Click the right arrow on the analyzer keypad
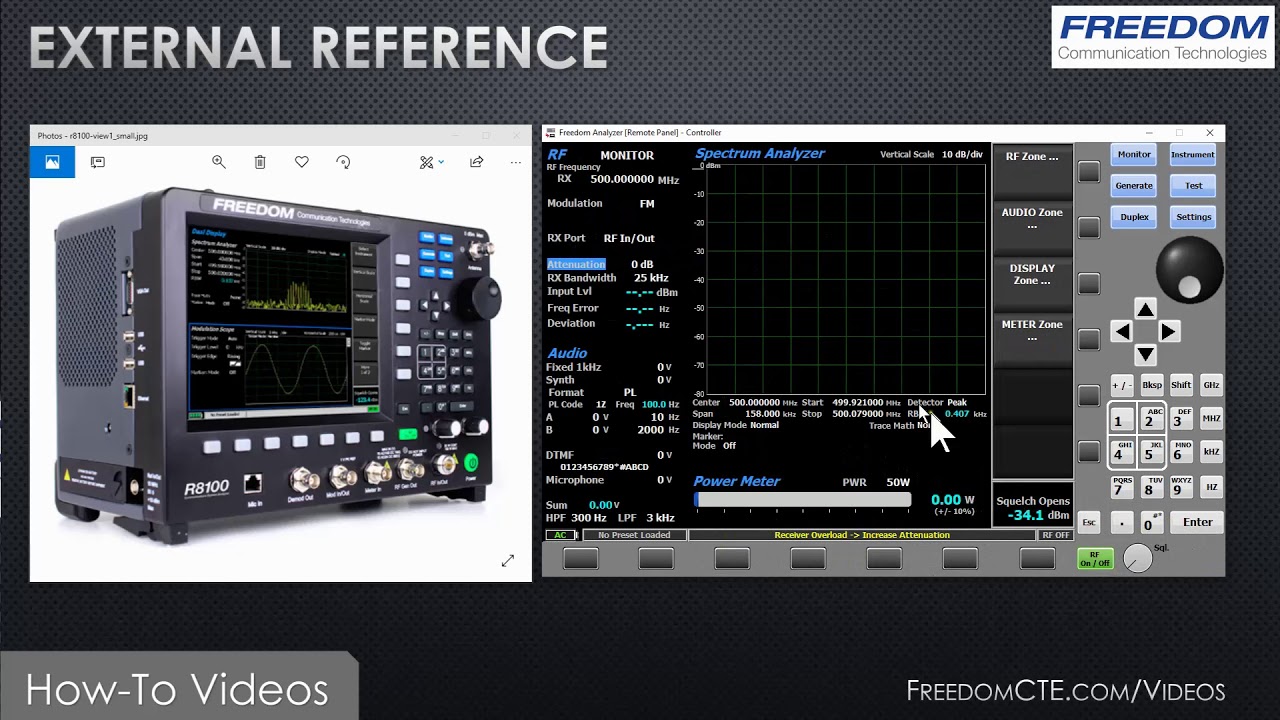This screenshot has width=1280, height=720. 1168,332
